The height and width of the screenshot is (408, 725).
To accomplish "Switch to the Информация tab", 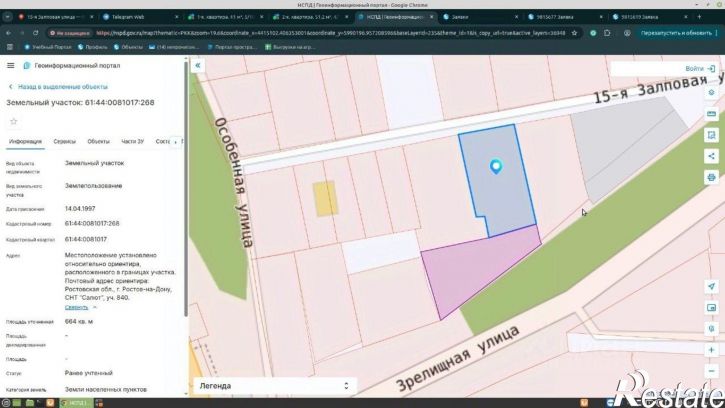I will (x=25, y=142).
